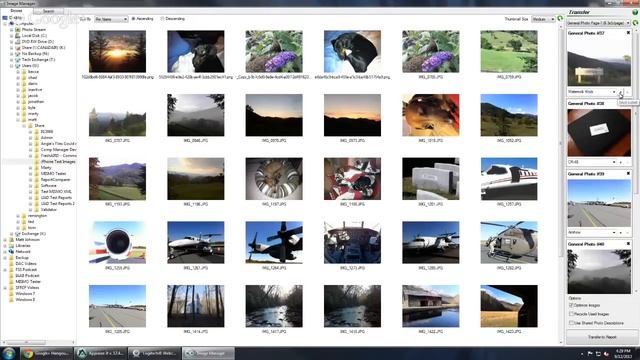Viewport: 640px width, 360px height.
Task: Switch to the Search tab
Action: [48, 11]
